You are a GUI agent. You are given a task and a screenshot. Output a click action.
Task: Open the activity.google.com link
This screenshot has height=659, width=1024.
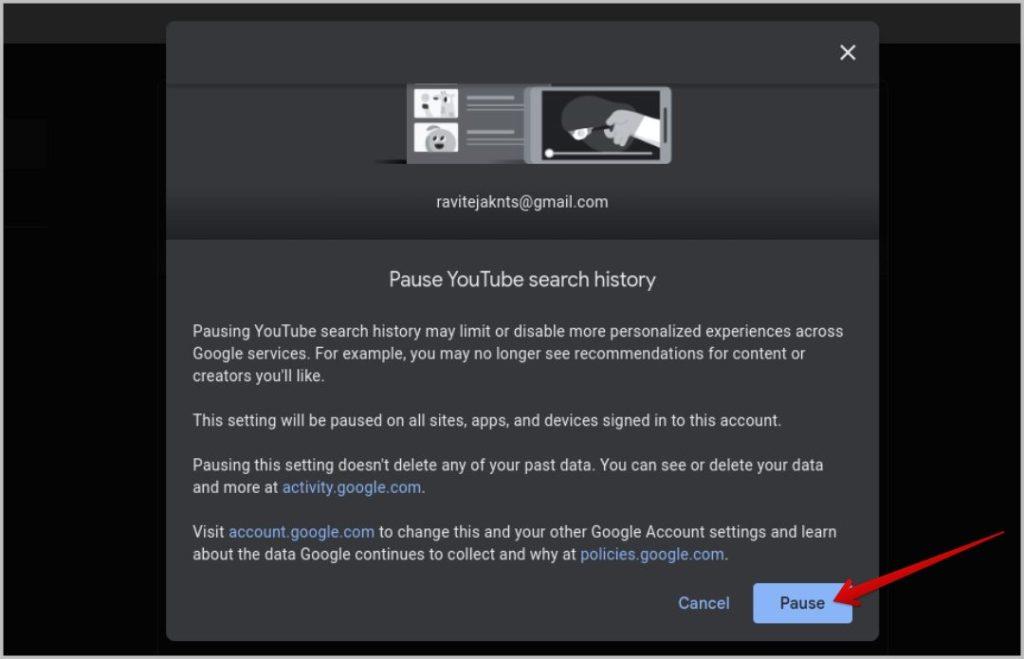coord(351,487)
